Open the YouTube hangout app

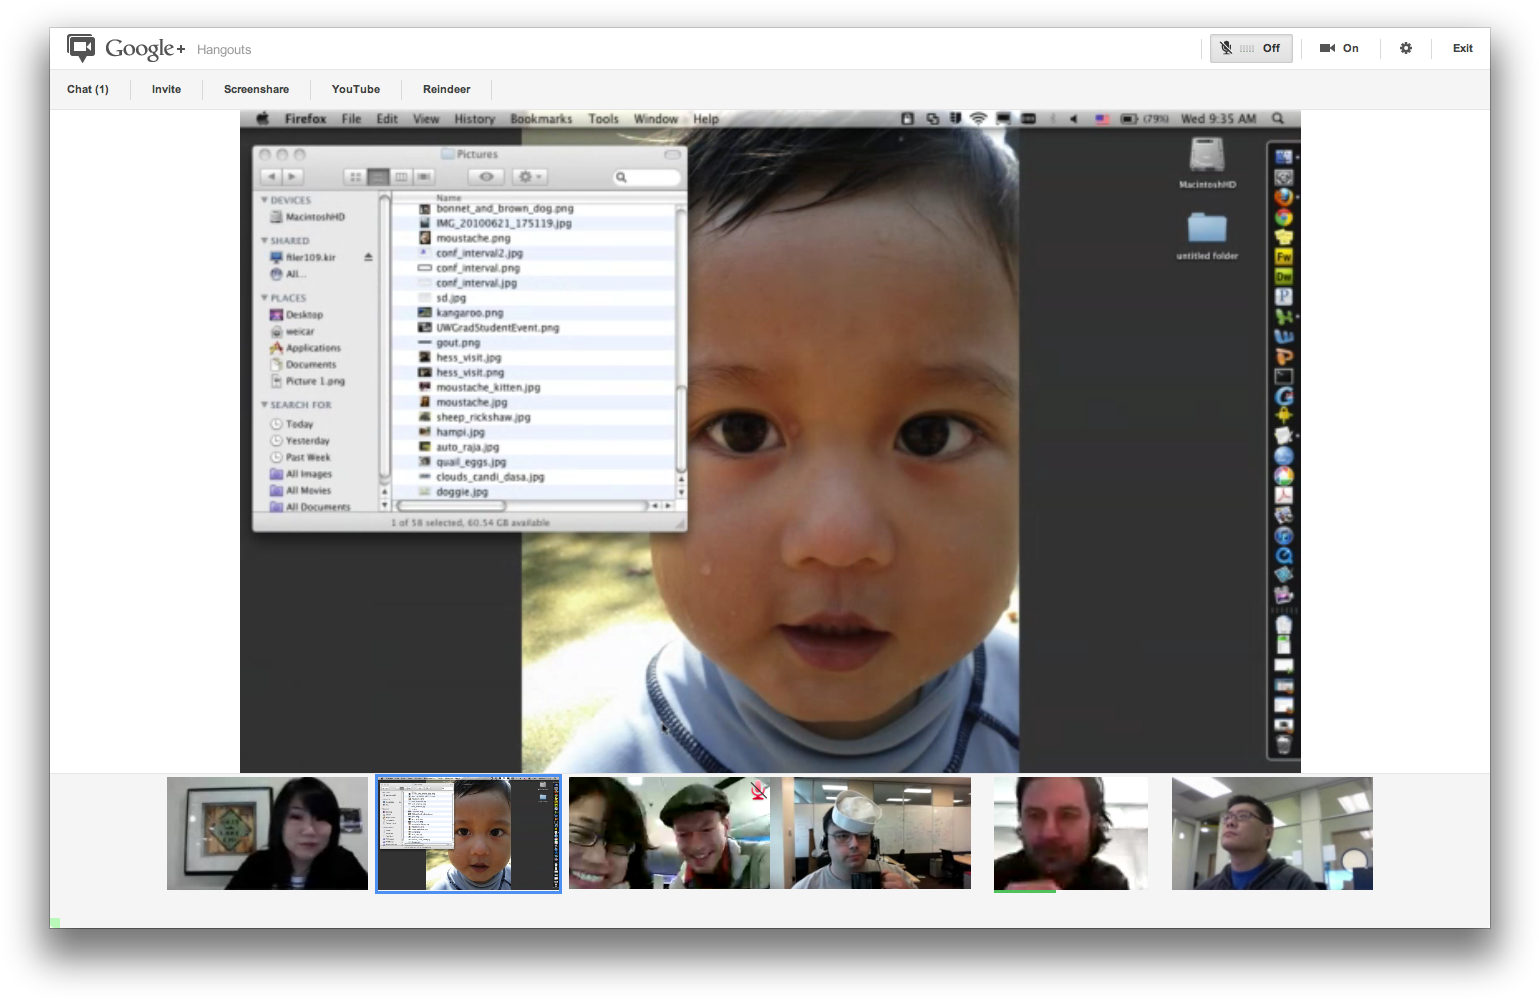pos(356,89)
